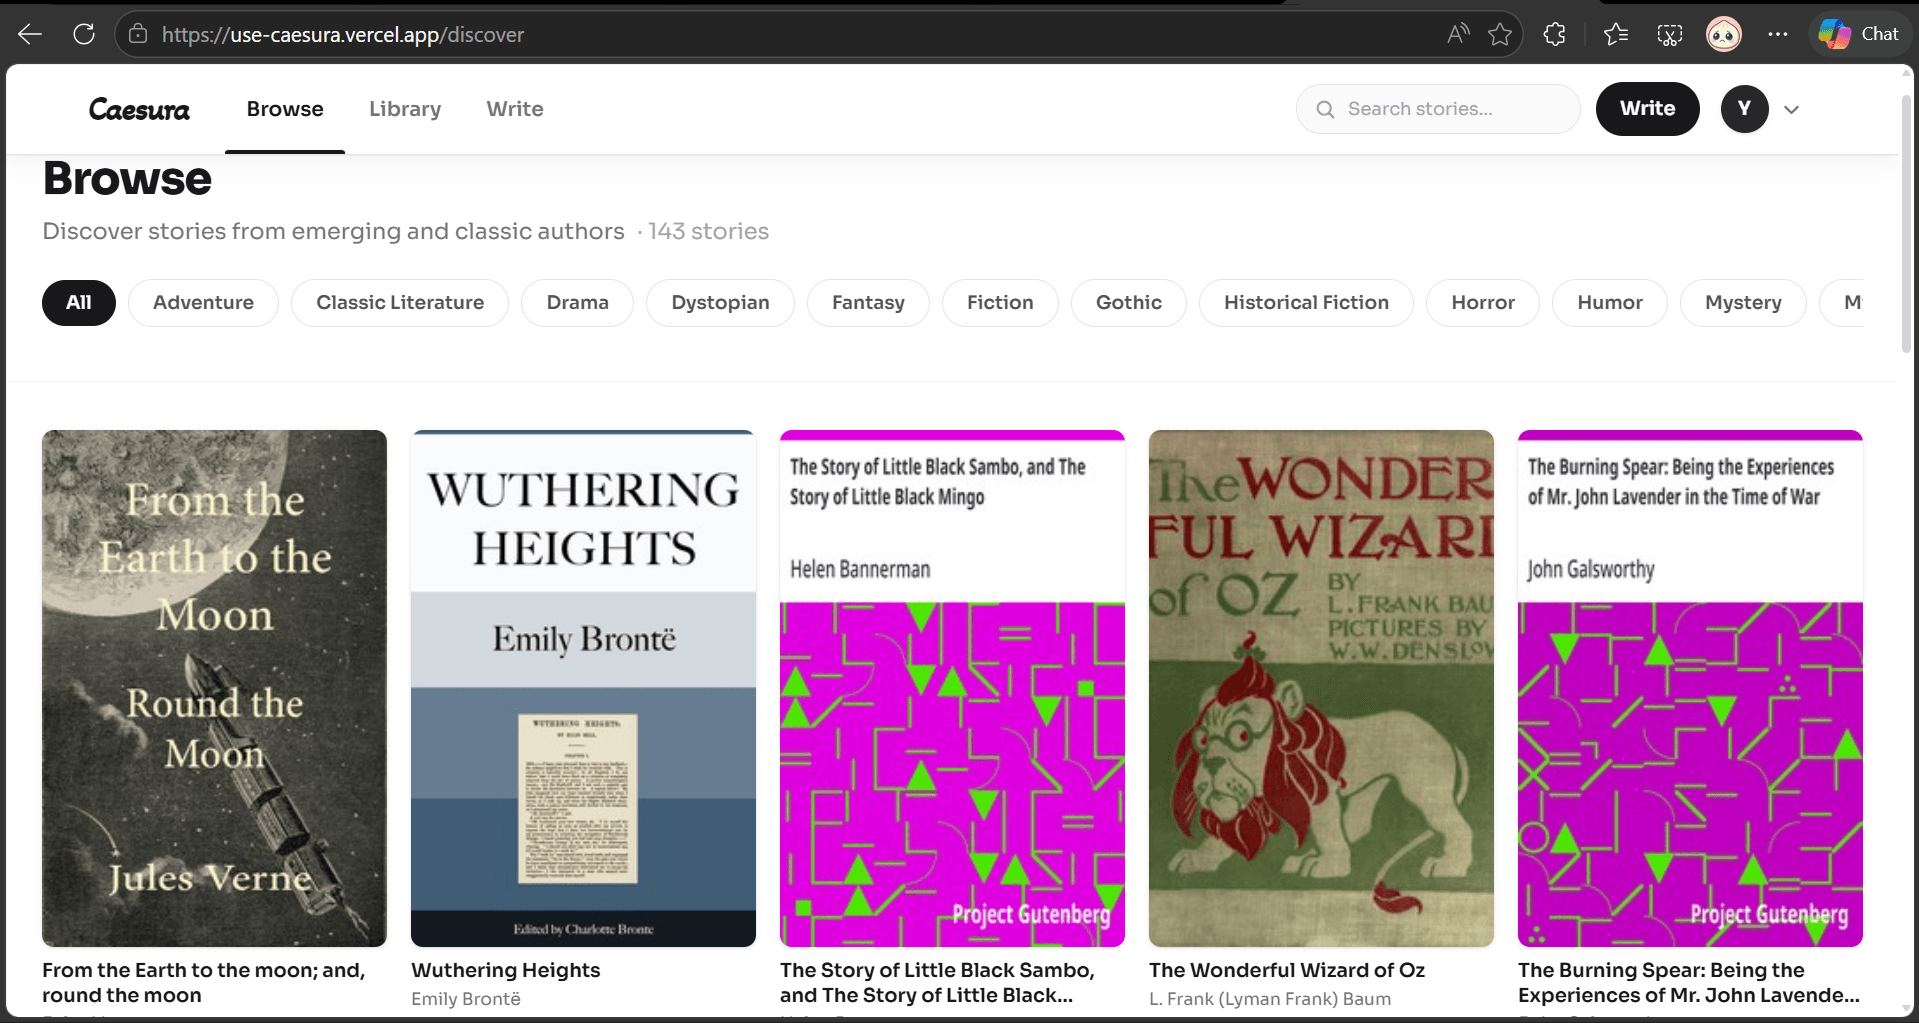
Task: Click title 'From the Earth to the moon; and, round the moon'
Action: coord(204,982)
